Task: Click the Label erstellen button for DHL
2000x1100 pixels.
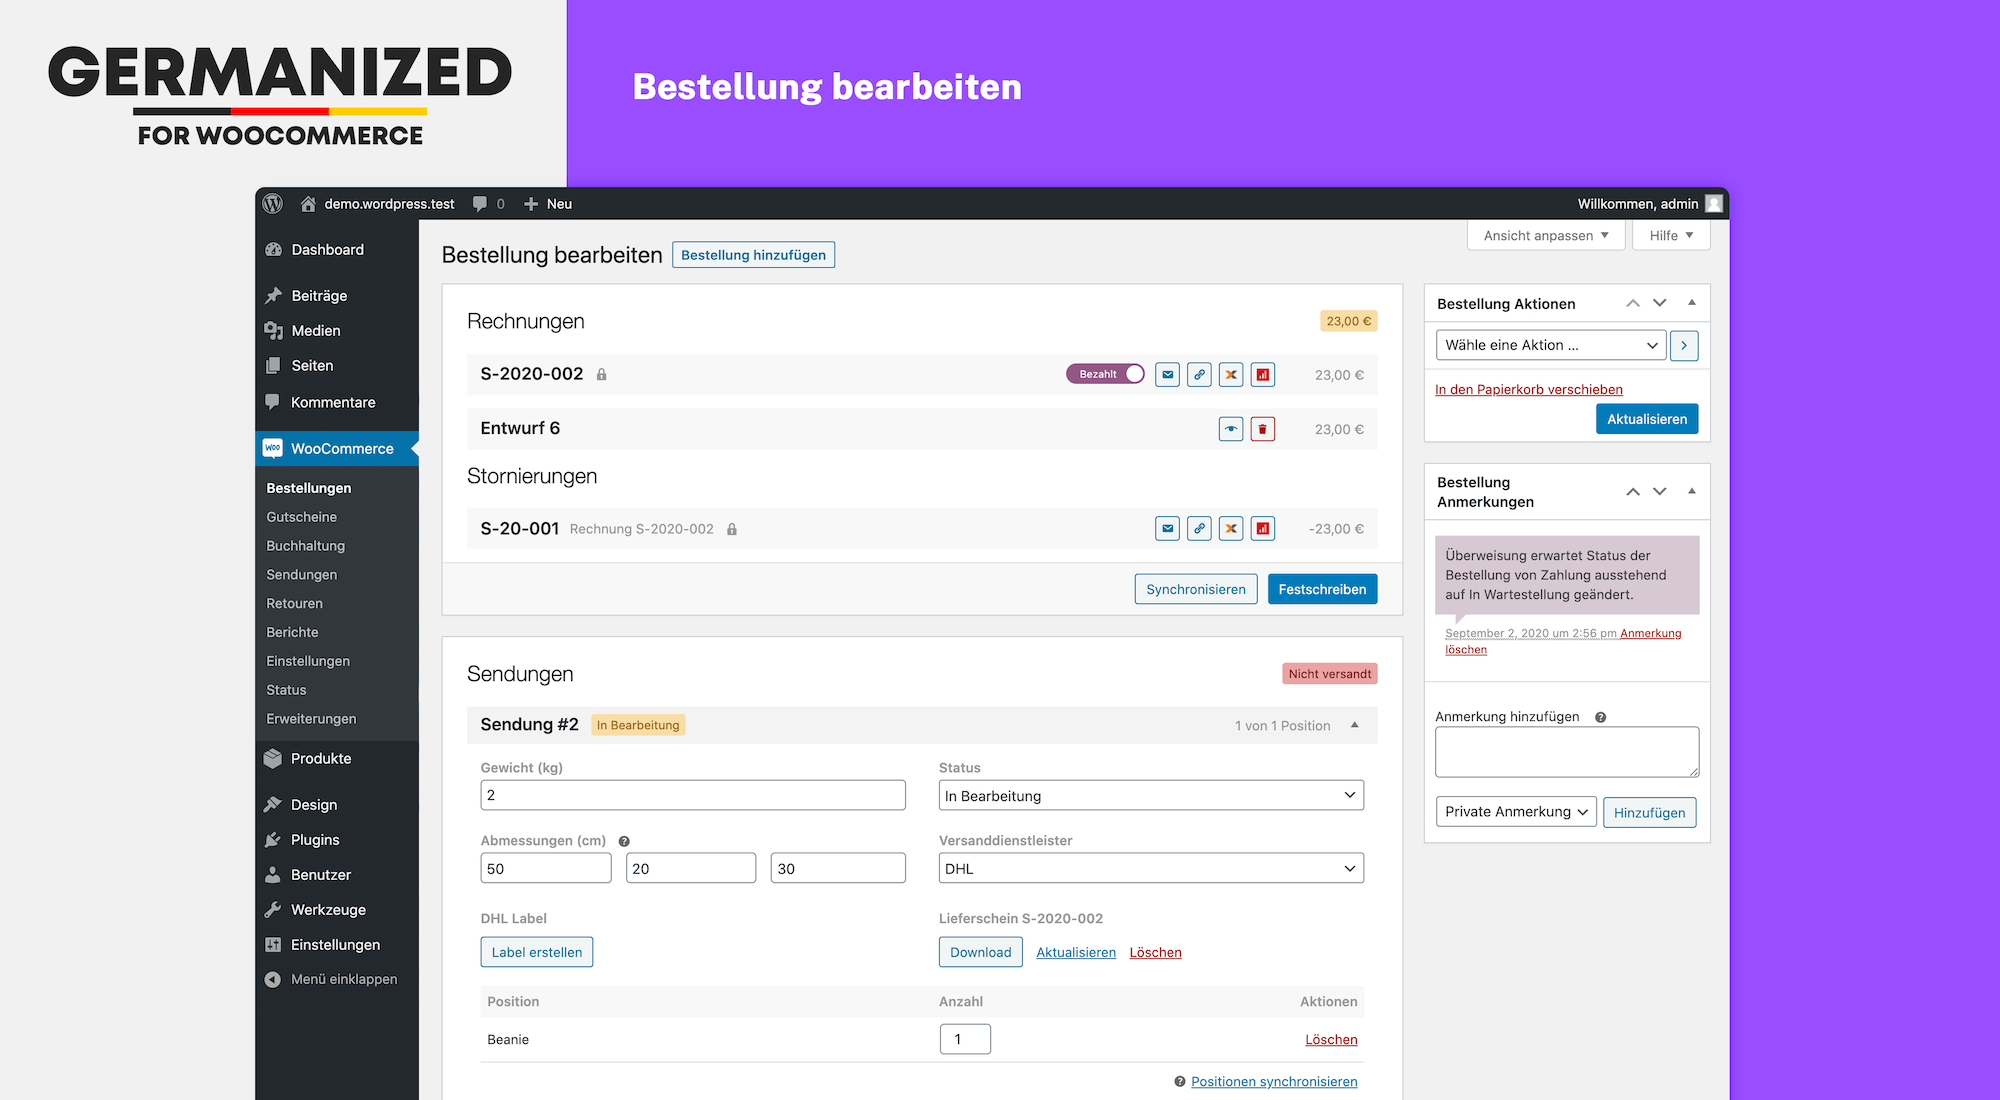Action: pos(535,951)
